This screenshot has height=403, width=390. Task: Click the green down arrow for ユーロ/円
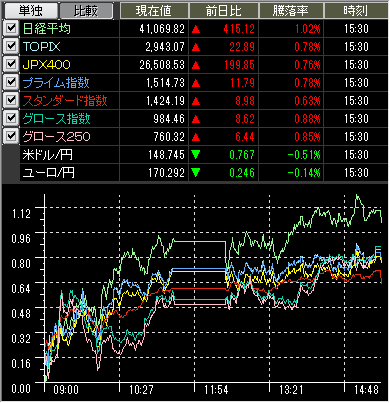(196, 173)
